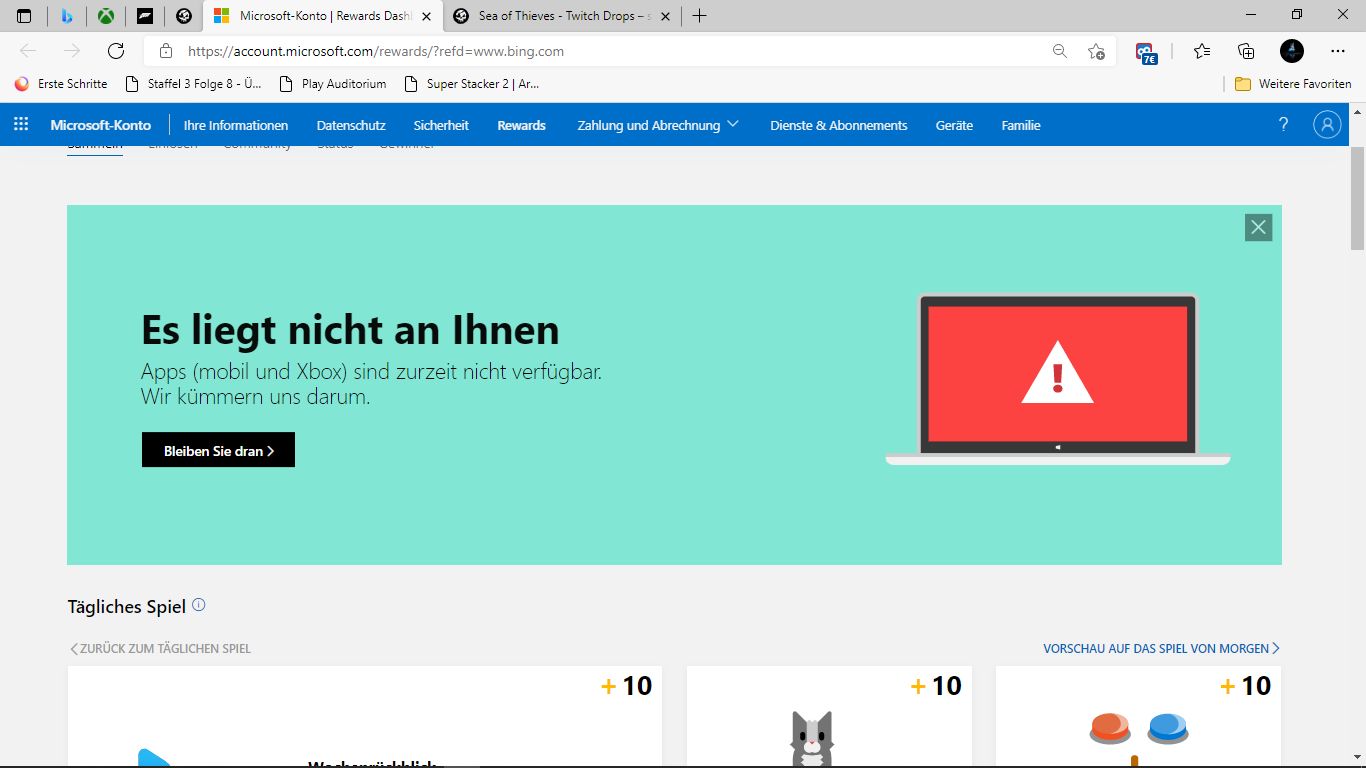The width and height of the screenshot is (1366, 768).
Task: Click the Bleiben Sie dran button
Action: pyautogui.click(x=218, y=450)
